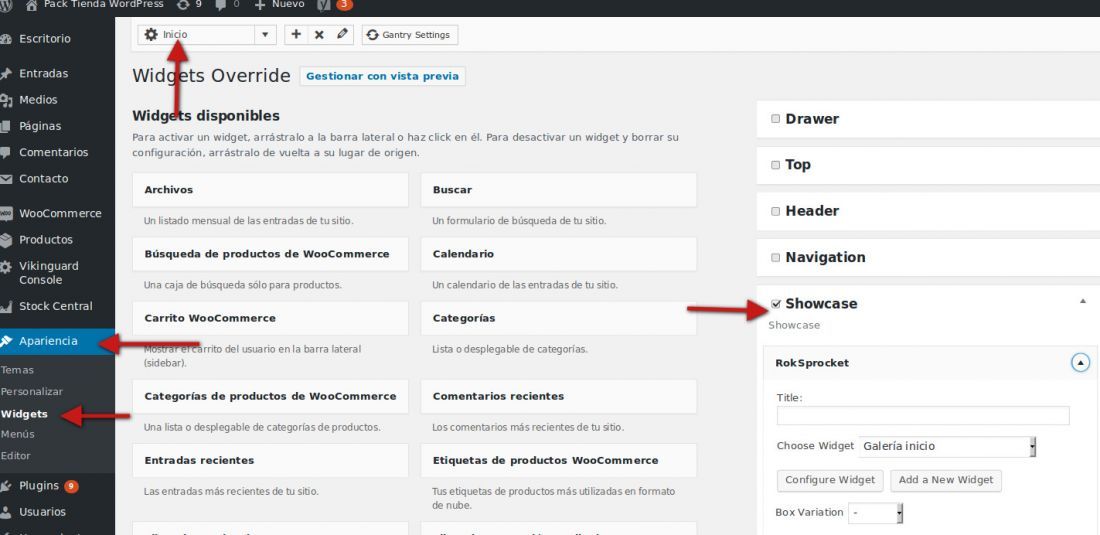
Task: Click the Productos box icon
Action: pos(6,240)
